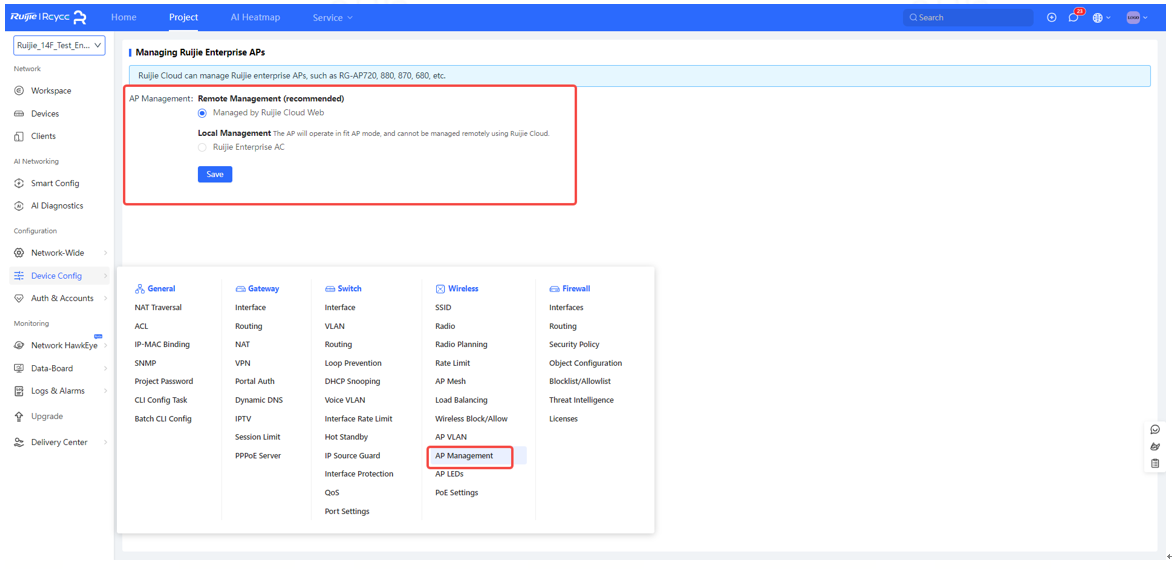1172x569 pixels.
Task: Expand Logs & Alarms submenu chevron
Action: click(x=105, y=391)
